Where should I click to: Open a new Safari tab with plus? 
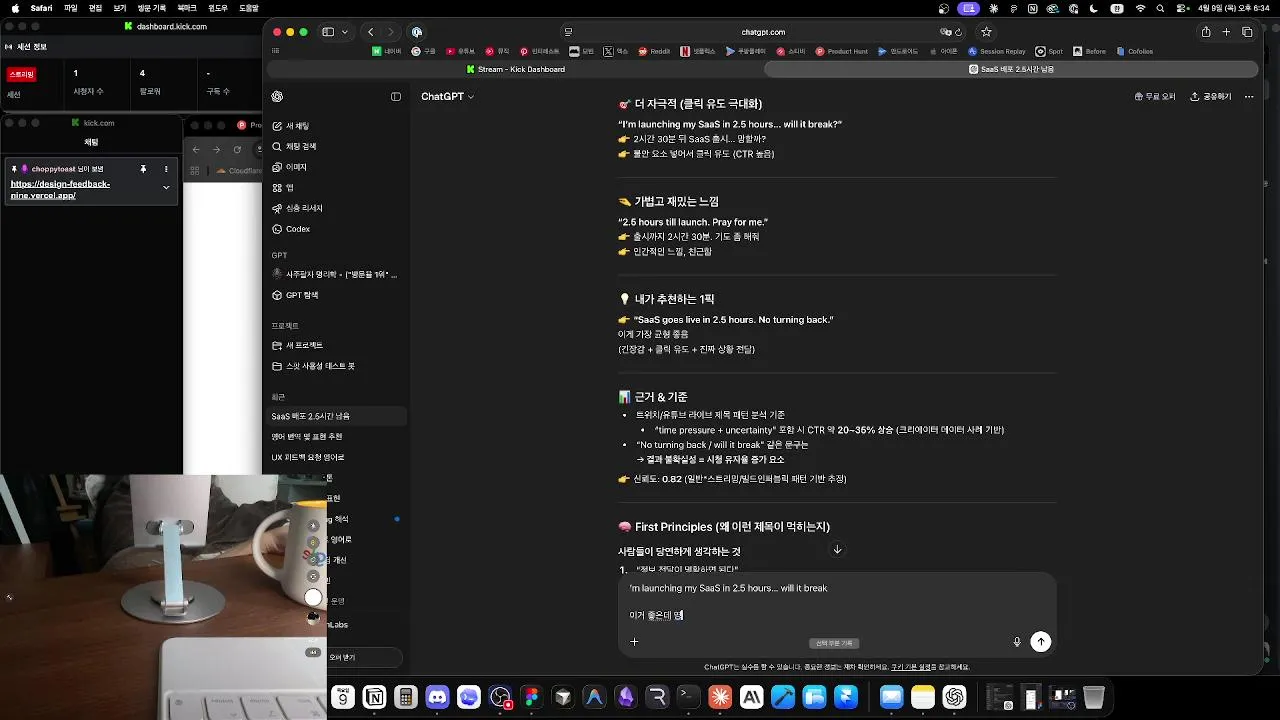1227,32
